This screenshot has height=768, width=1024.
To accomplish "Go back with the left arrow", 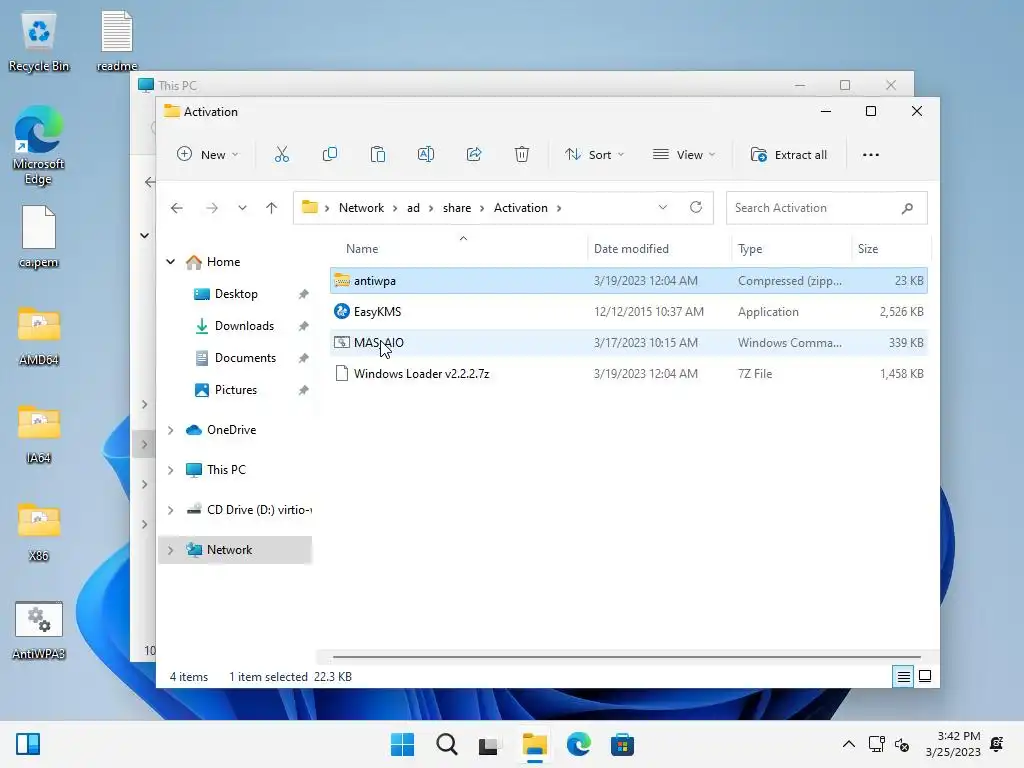I will 176,208.
